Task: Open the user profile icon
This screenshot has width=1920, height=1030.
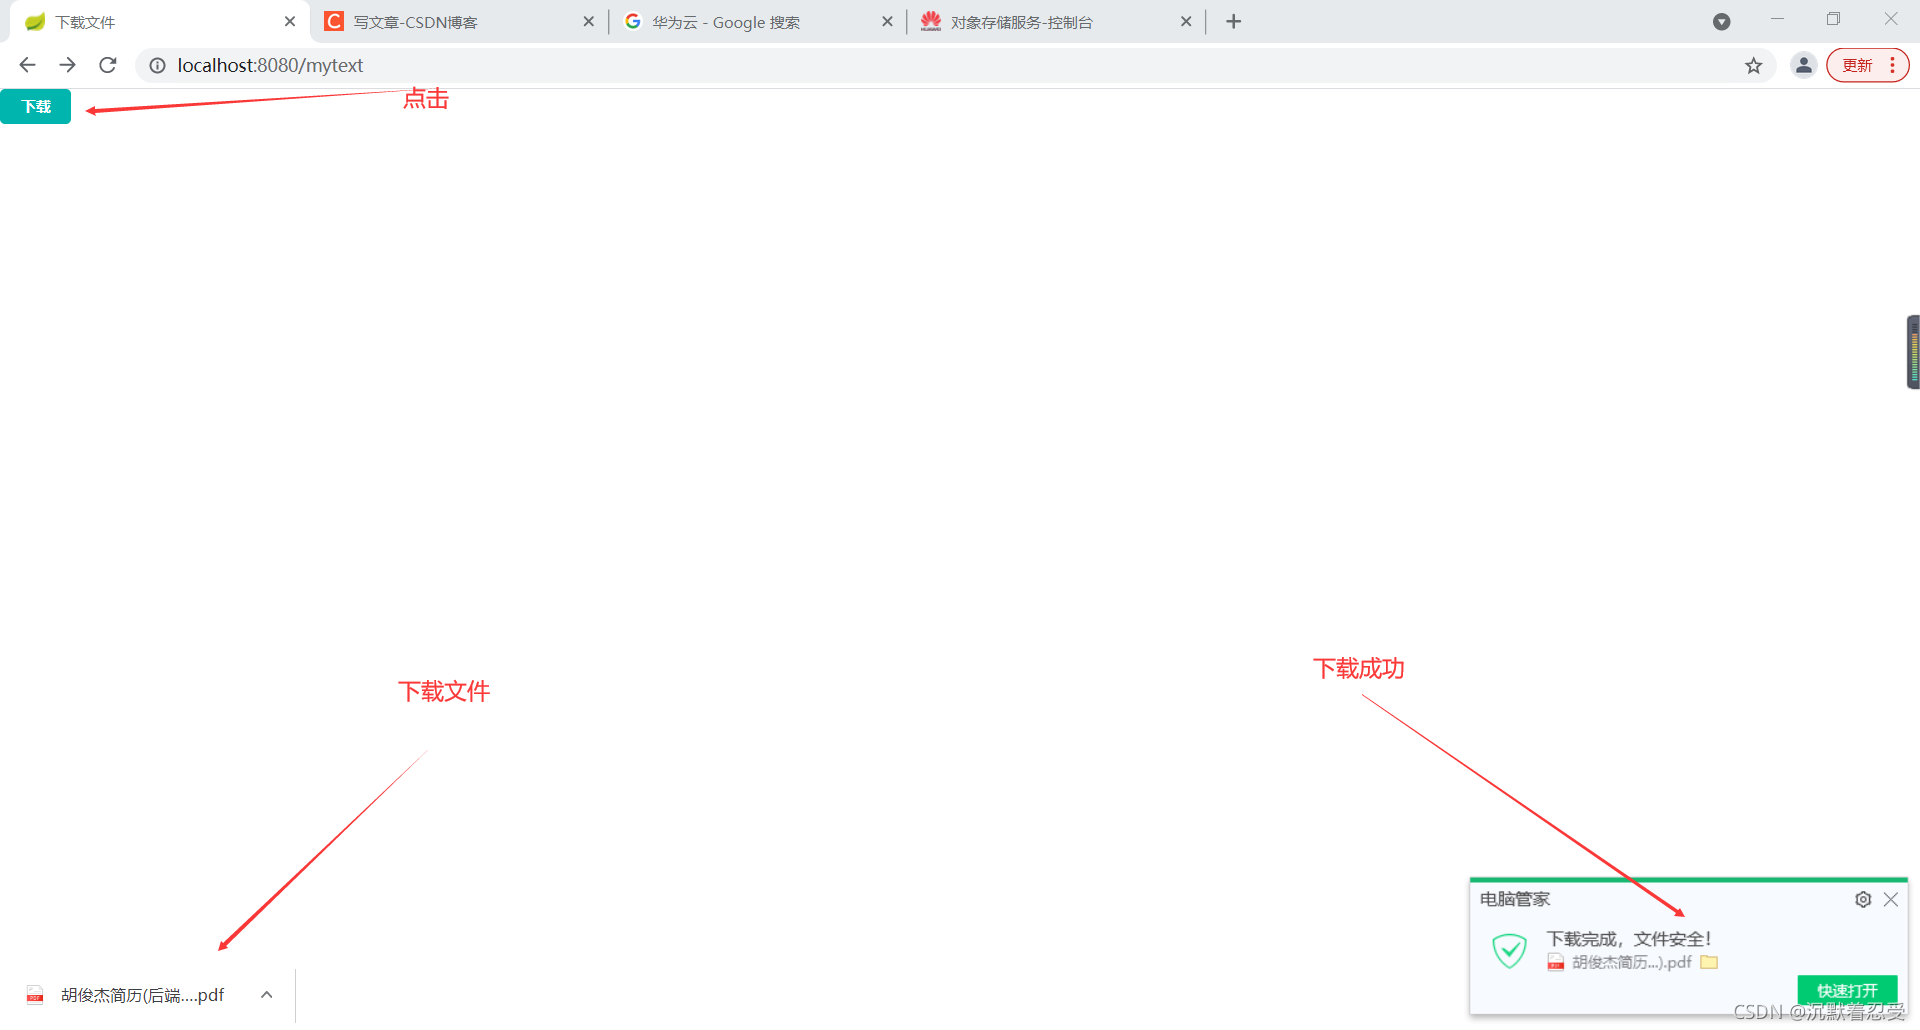Action: pos(1803,65)
